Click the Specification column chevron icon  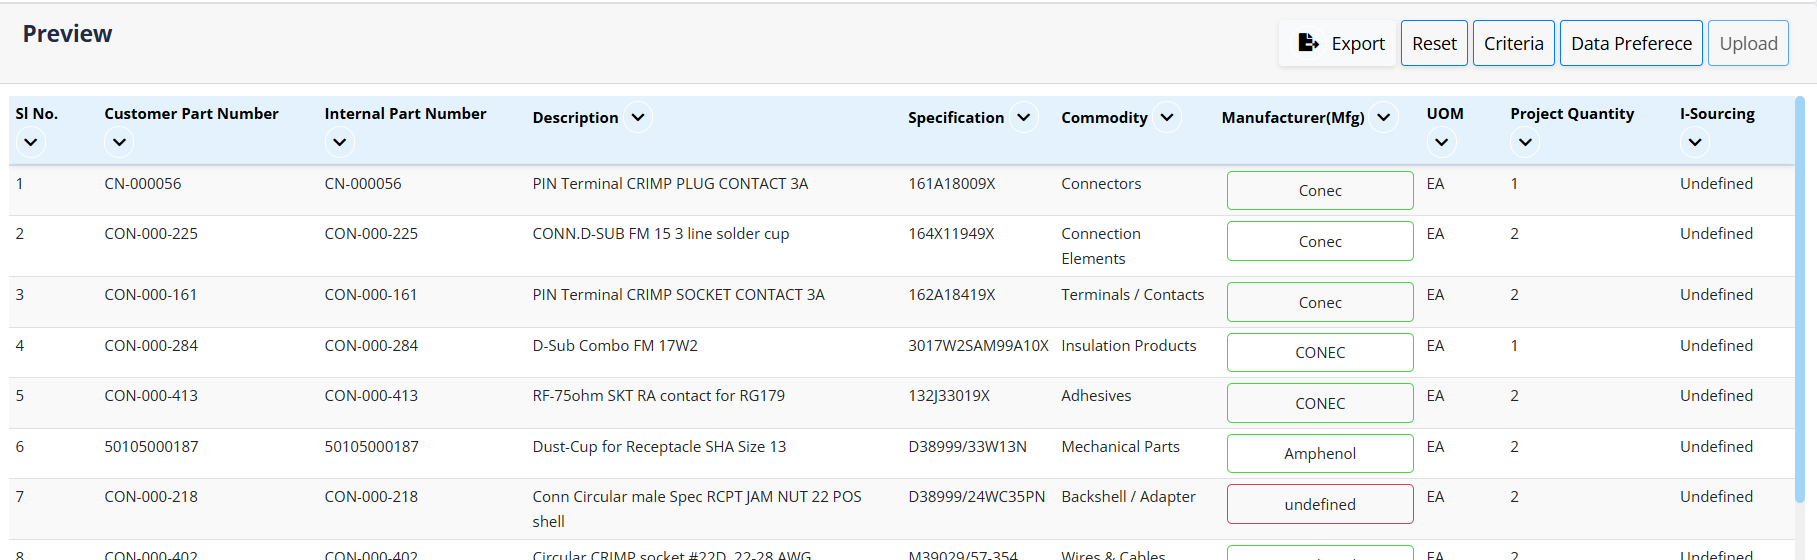(1024, 117)
